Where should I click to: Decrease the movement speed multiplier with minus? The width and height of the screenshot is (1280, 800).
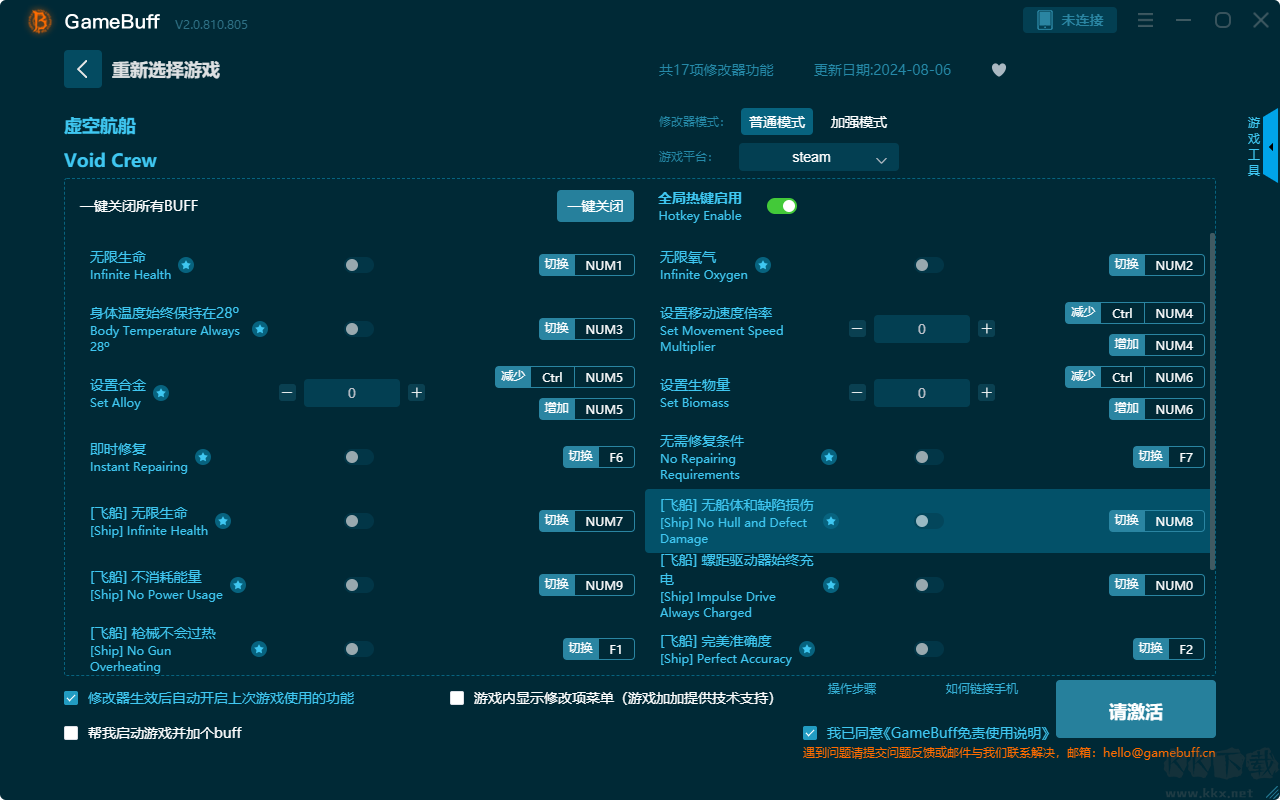pyautogui.click(x=858, y=329)
